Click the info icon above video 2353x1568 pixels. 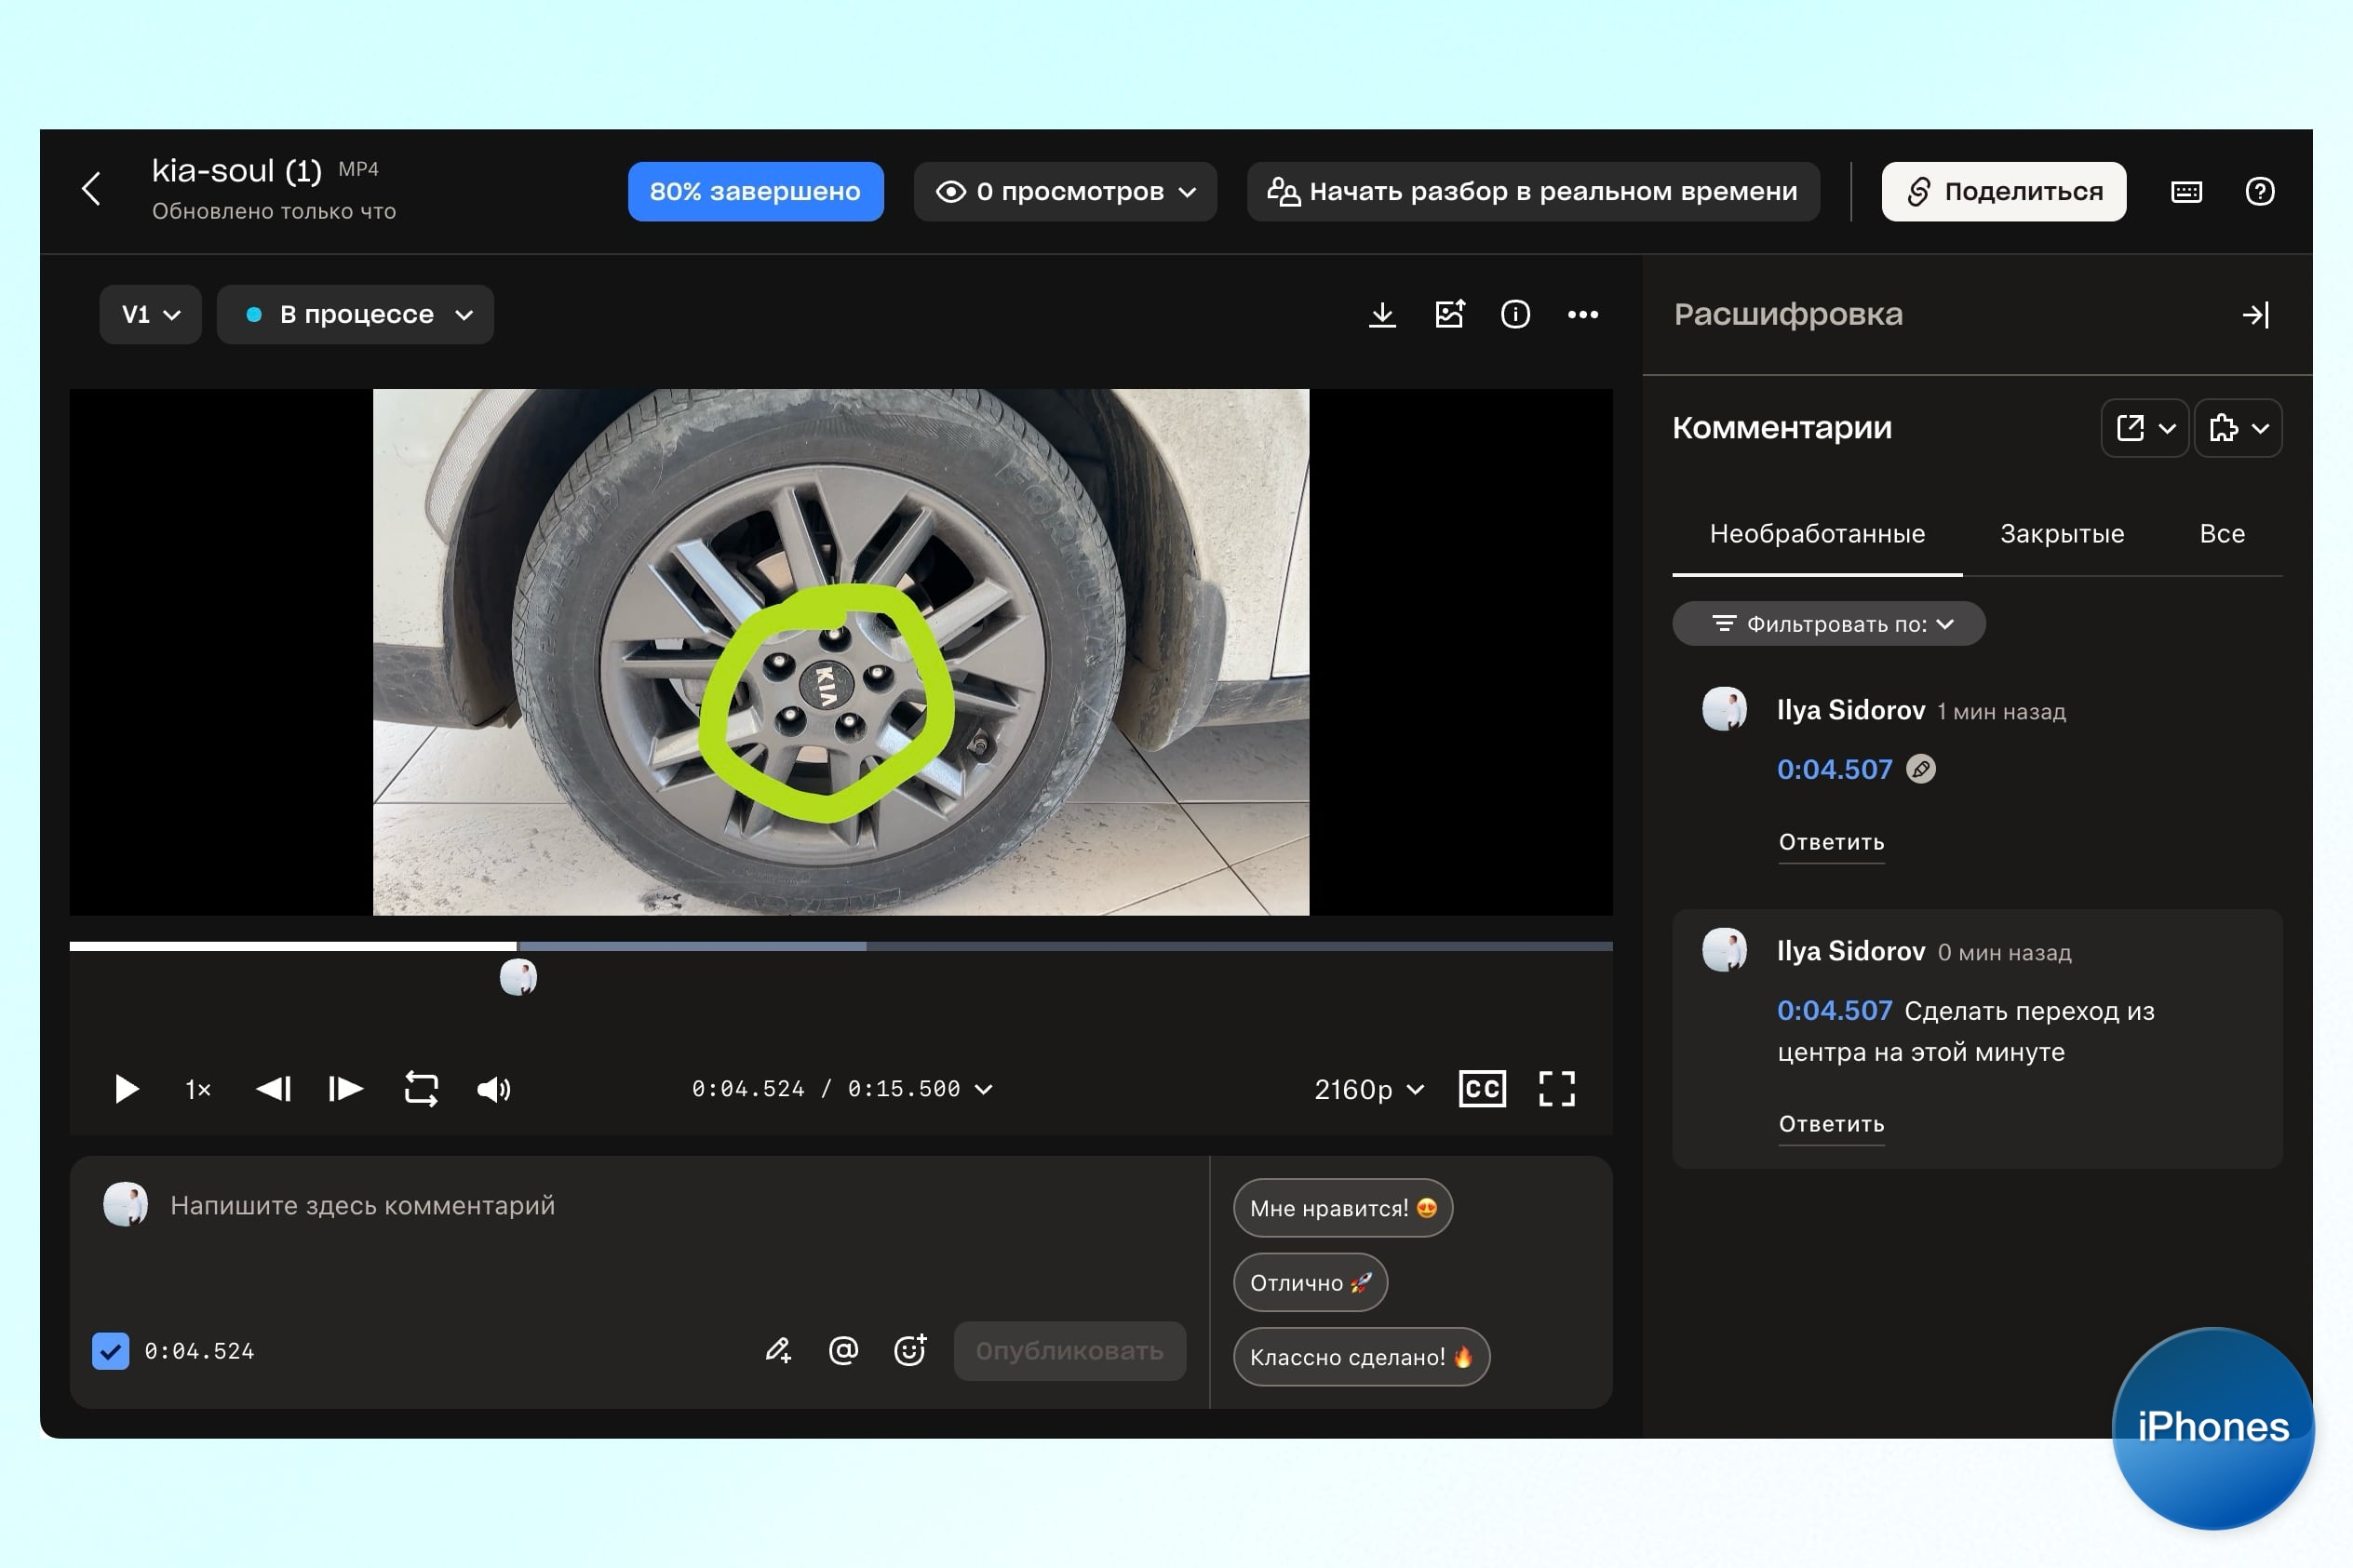1515,315
